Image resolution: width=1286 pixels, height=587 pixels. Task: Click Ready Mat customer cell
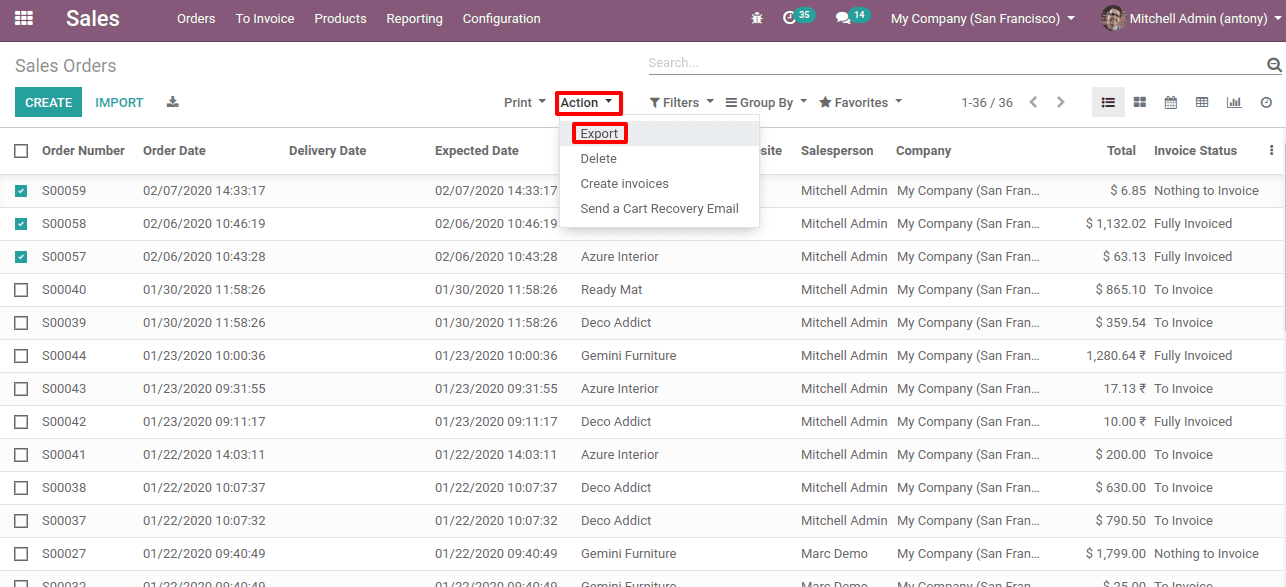click(x=611, y=290)
